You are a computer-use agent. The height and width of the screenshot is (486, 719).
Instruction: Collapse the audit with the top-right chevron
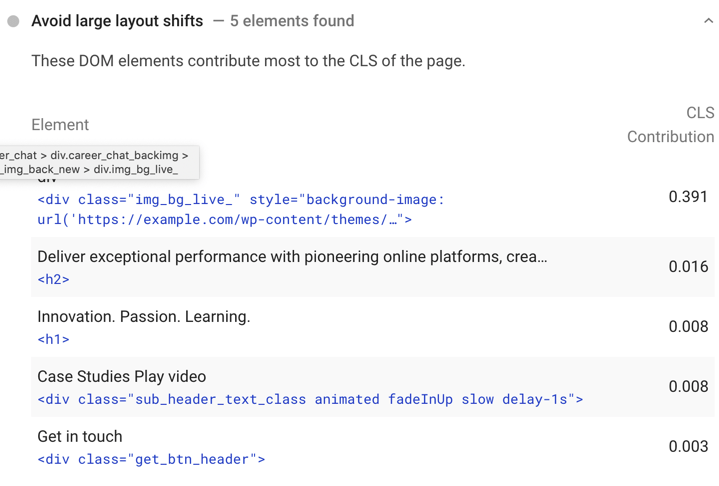click(x=708, y=21)
